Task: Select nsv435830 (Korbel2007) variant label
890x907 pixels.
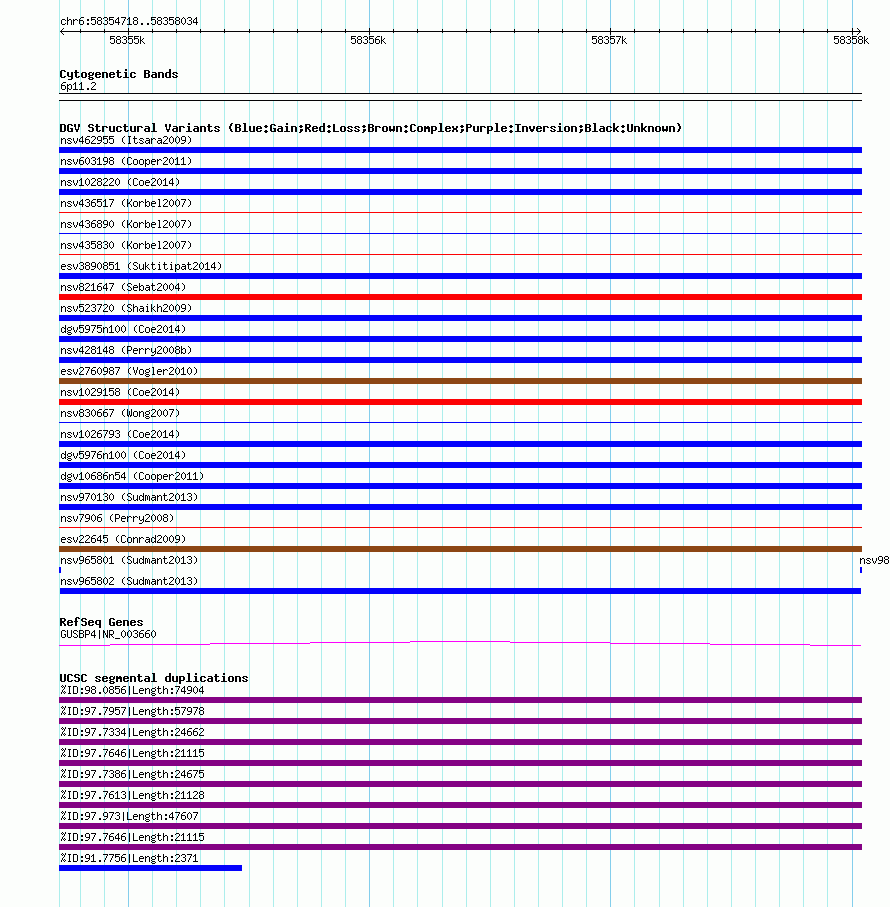Action: [126, 245]
